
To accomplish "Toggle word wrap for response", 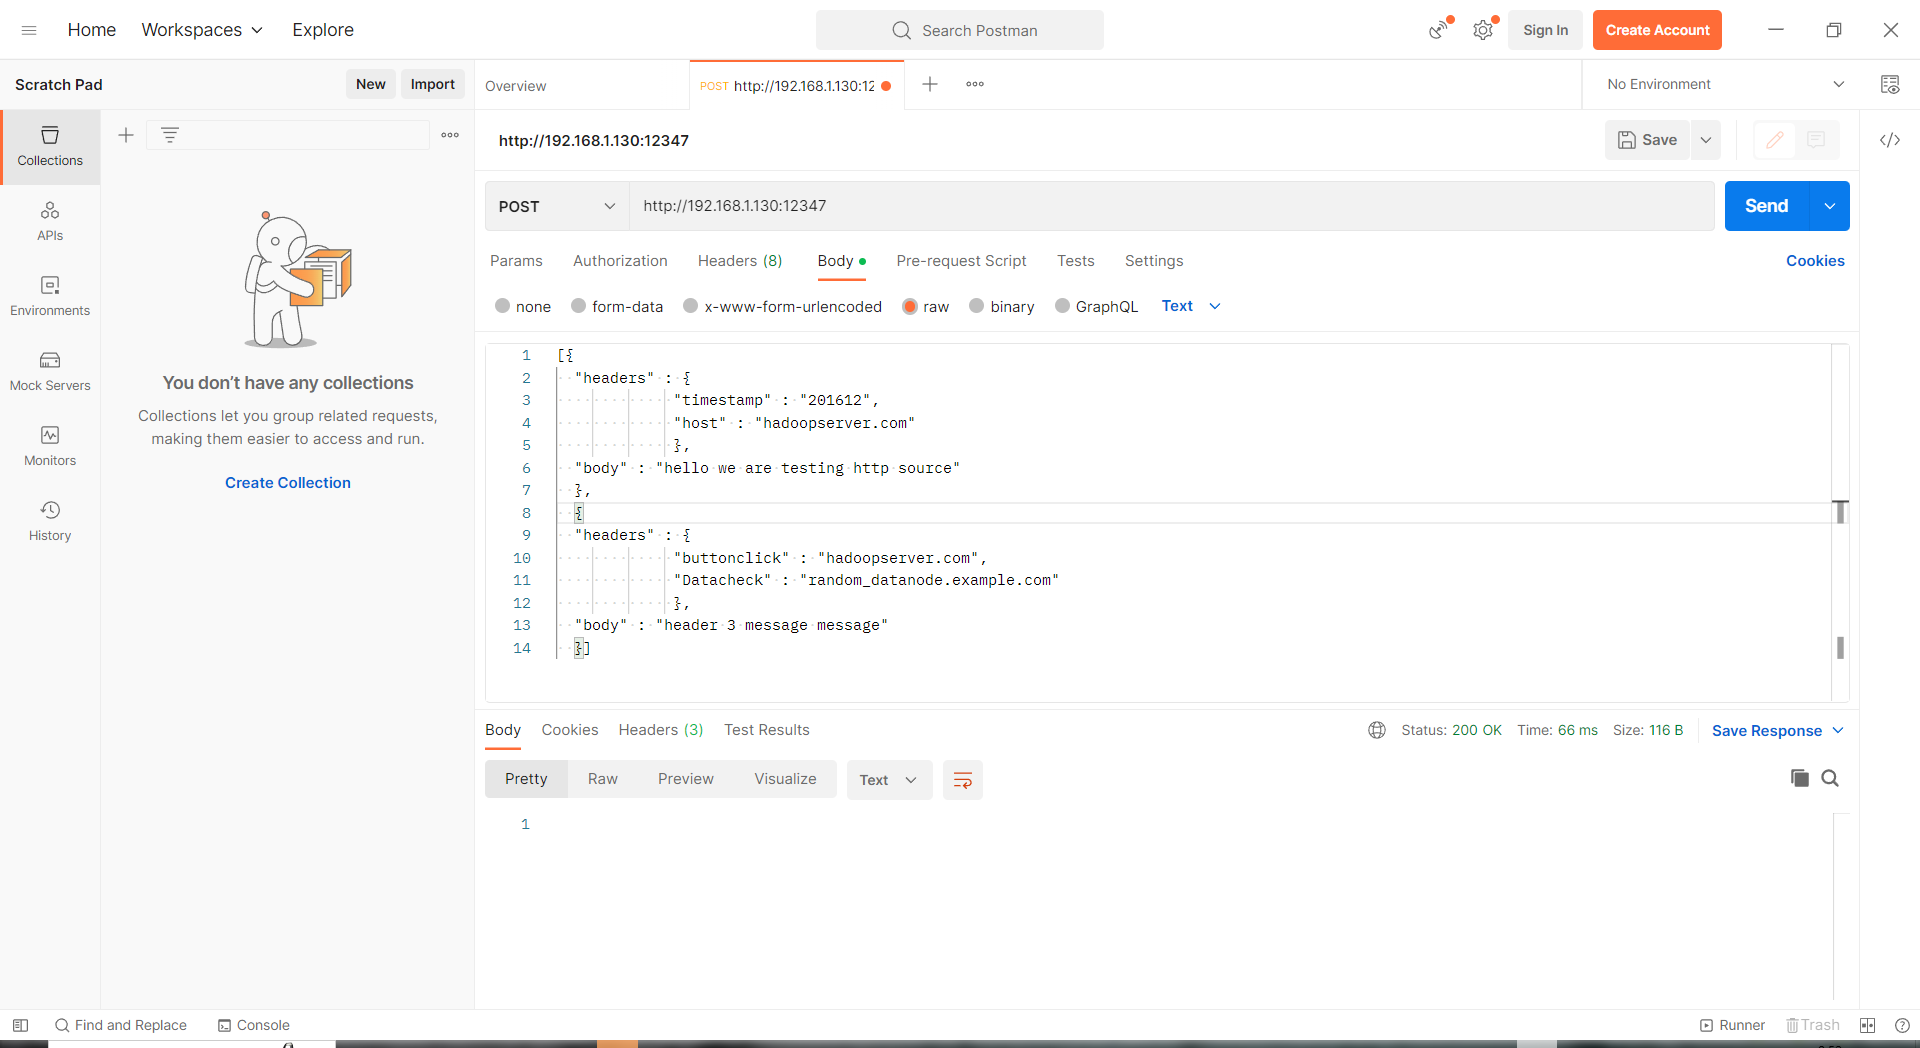I will pyautogui.click(x=962, y=780).
